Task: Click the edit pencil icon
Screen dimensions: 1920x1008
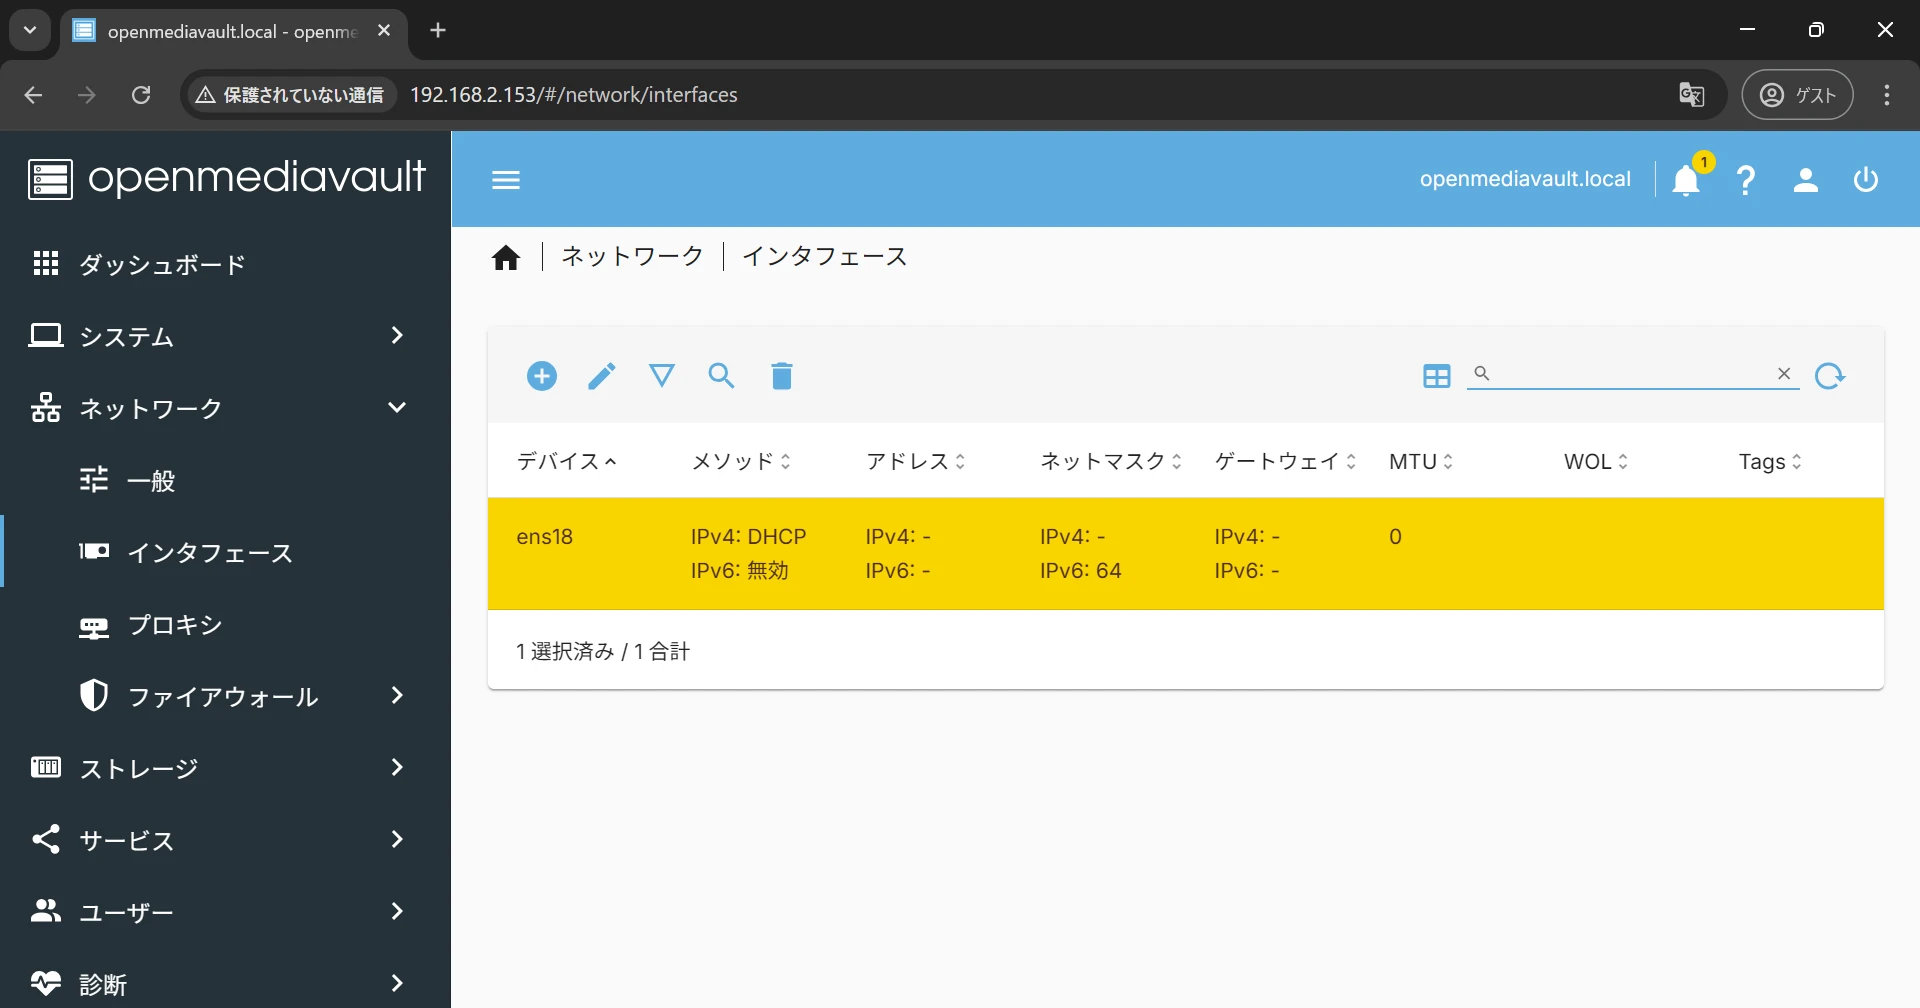Action: 602,376
